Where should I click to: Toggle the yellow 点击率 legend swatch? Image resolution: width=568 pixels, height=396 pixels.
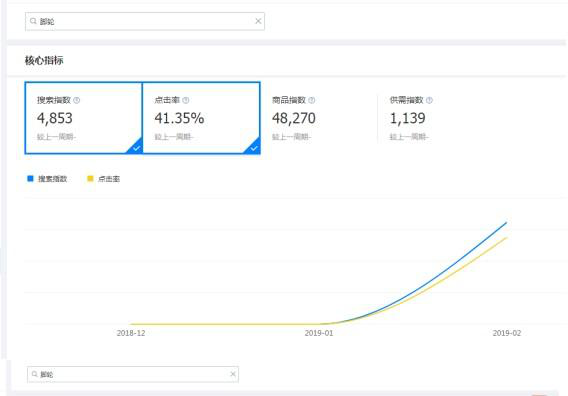(90, 178)
